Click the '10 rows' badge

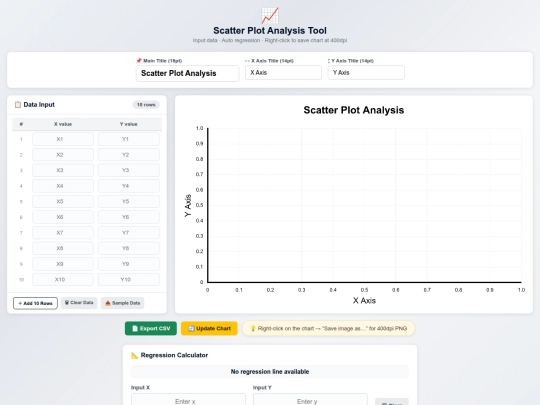click(146, 105)
